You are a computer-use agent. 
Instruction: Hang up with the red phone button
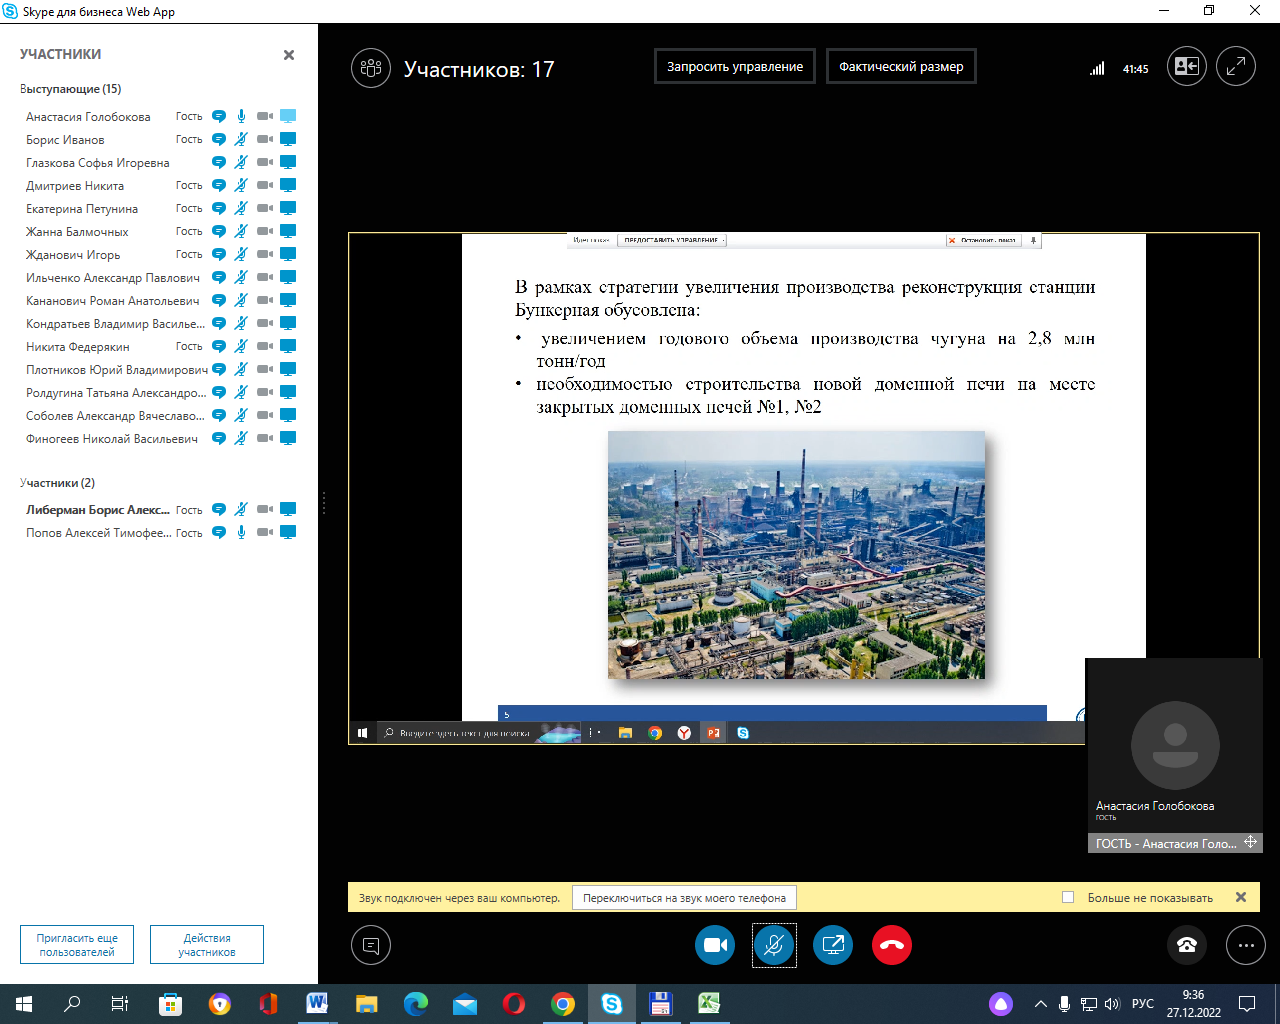click(891, 945)
